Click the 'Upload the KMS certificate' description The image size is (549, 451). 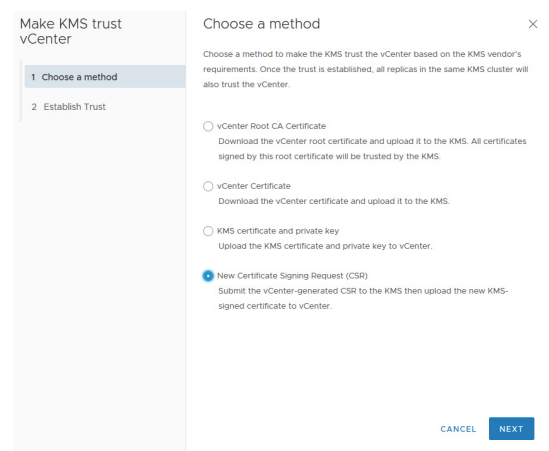coord(325,246)
